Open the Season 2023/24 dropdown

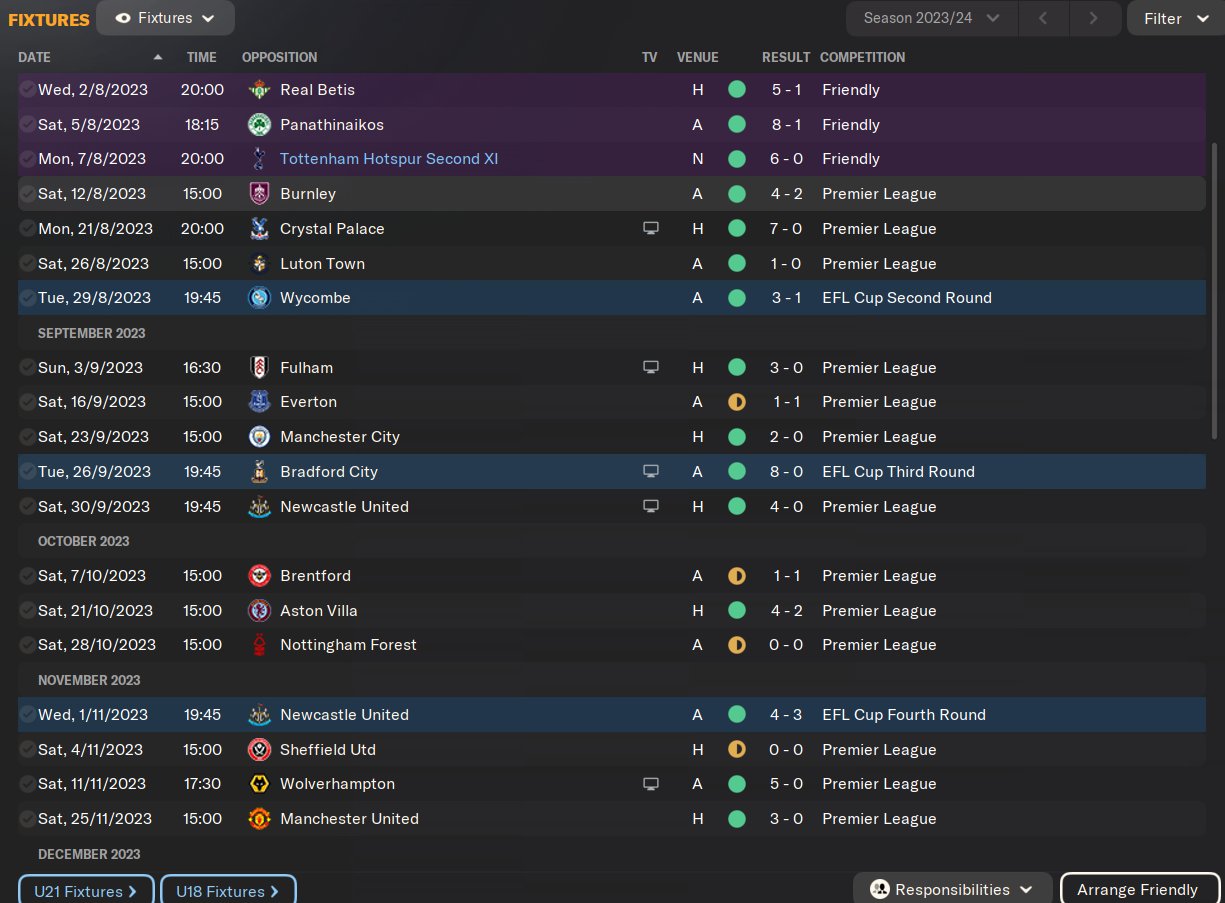point(931,18)
